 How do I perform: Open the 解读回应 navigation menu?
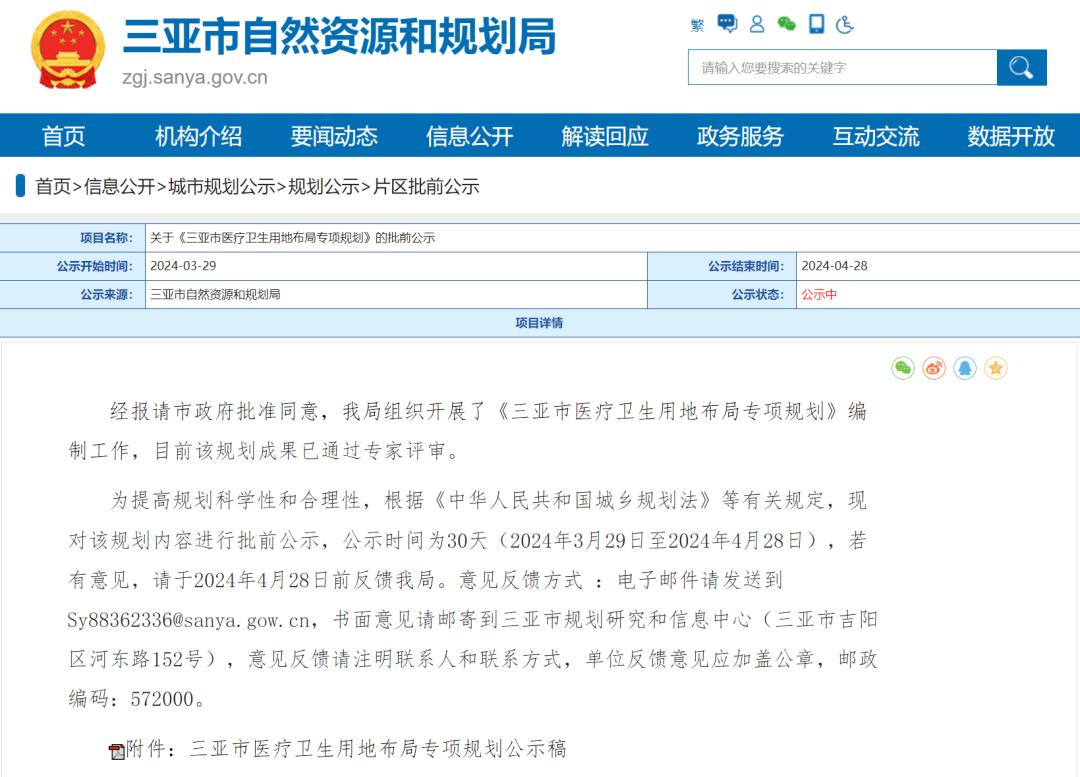coord(605,136)
